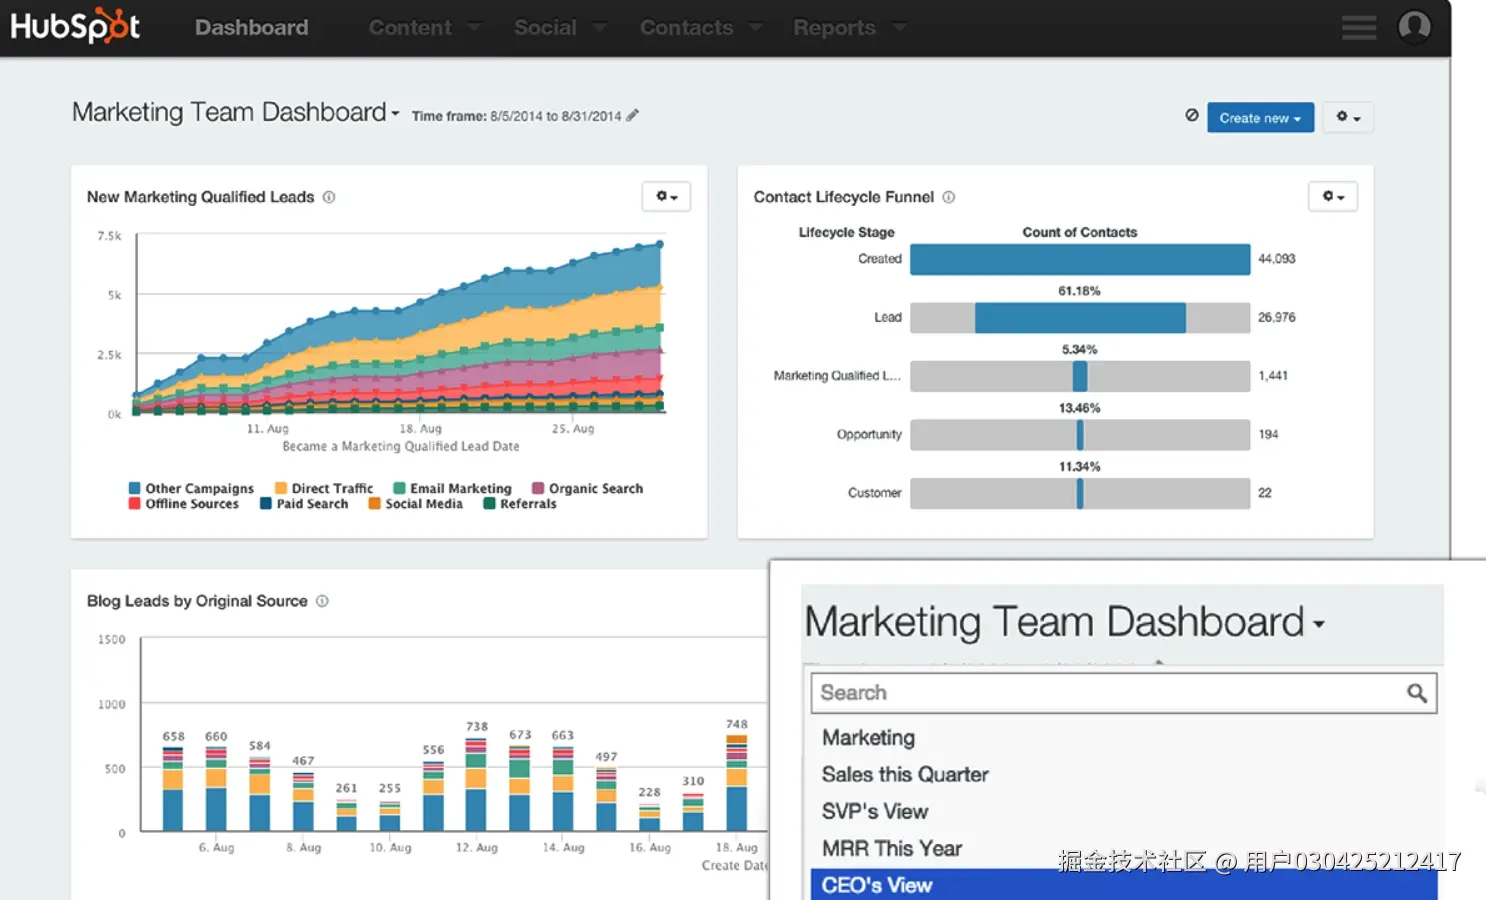Screen dimensions: 1486x900
Task: Open the gear dropdown on Contact Lifecycle Funnel widget
Action: (1332, 196)
